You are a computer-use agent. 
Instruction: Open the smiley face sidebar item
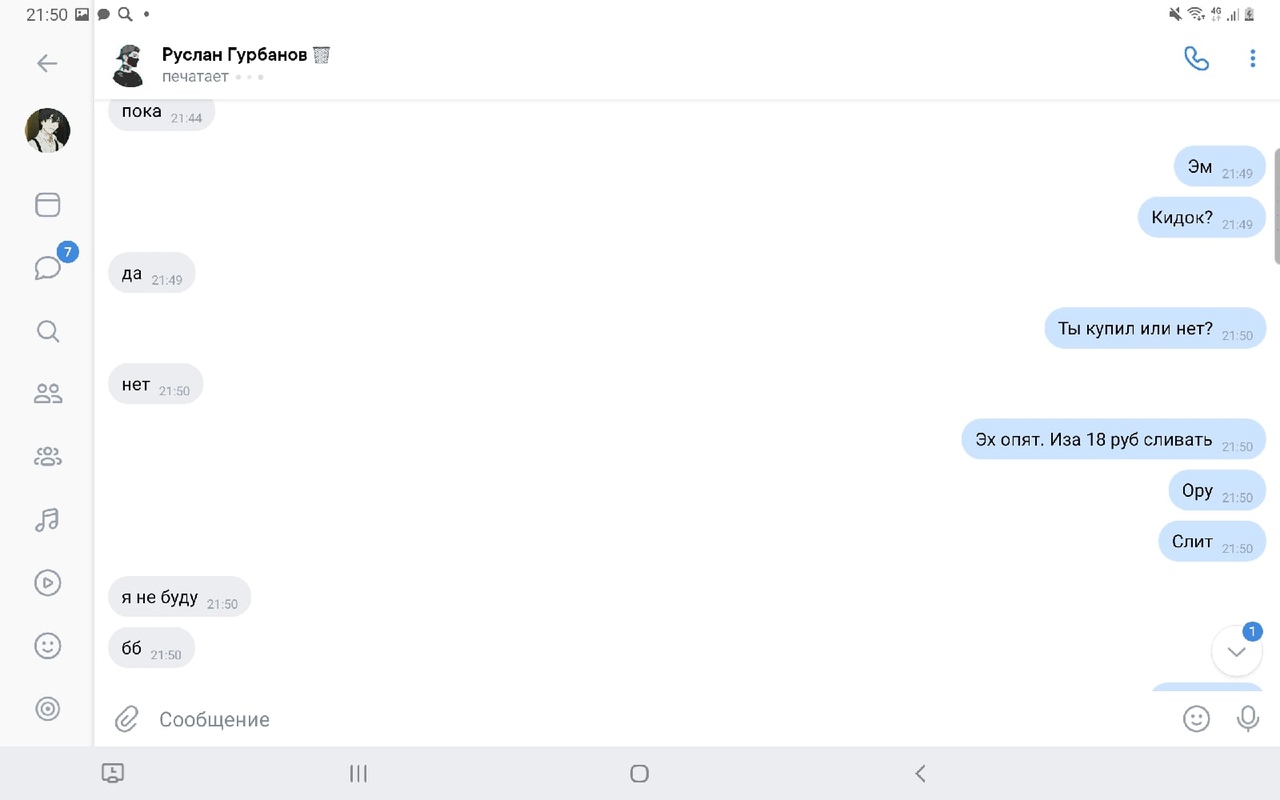(x=47, y=646)
